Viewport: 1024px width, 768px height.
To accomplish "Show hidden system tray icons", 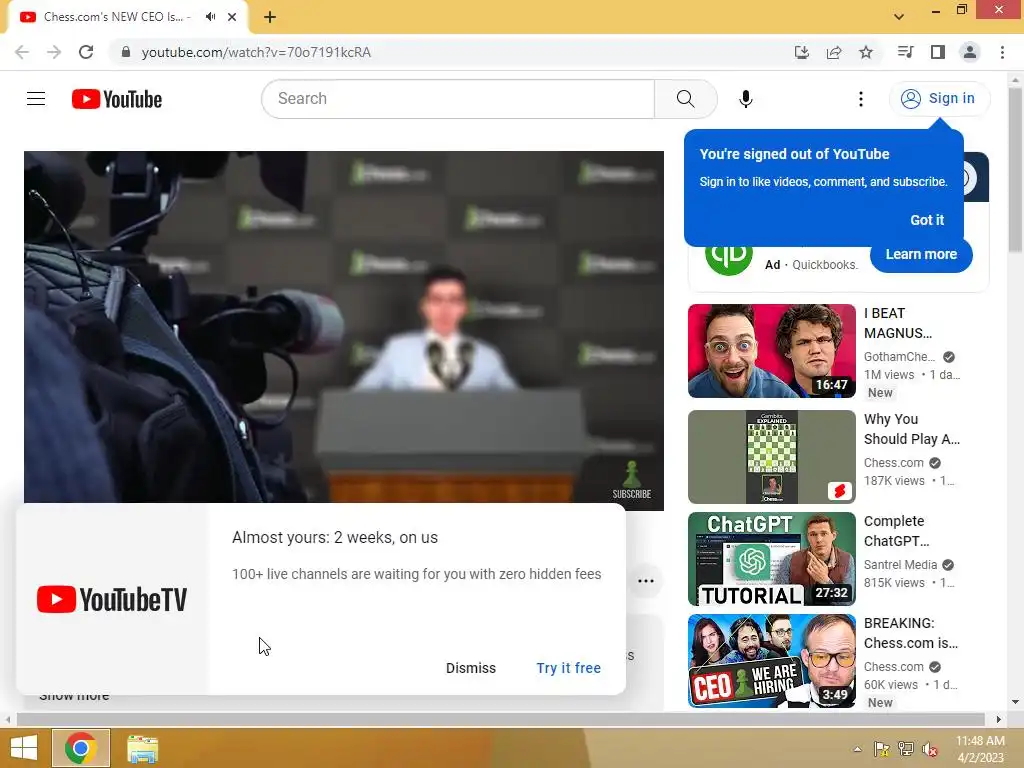I will click(x=857, y=749).
